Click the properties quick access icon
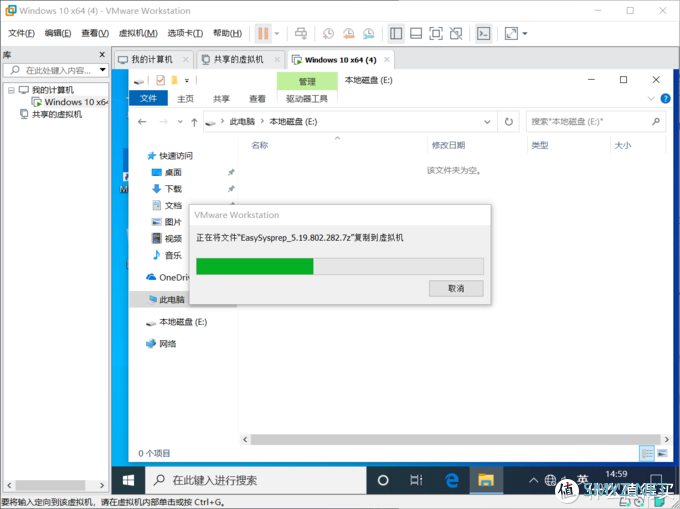680x509 pixels. point(160,80)
